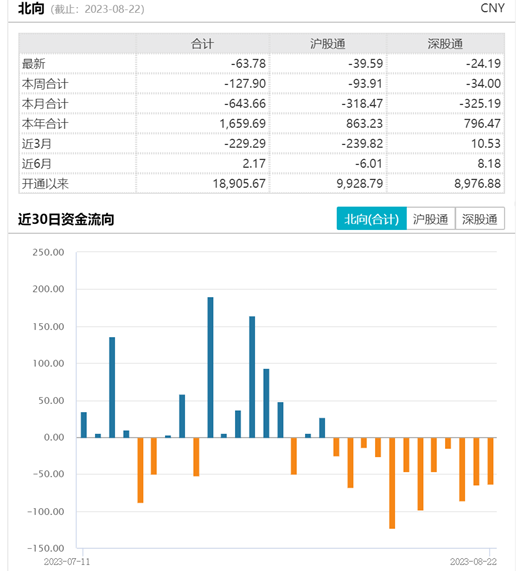
Task: Select the 本年合计 row label
Action: pos(45,124)
